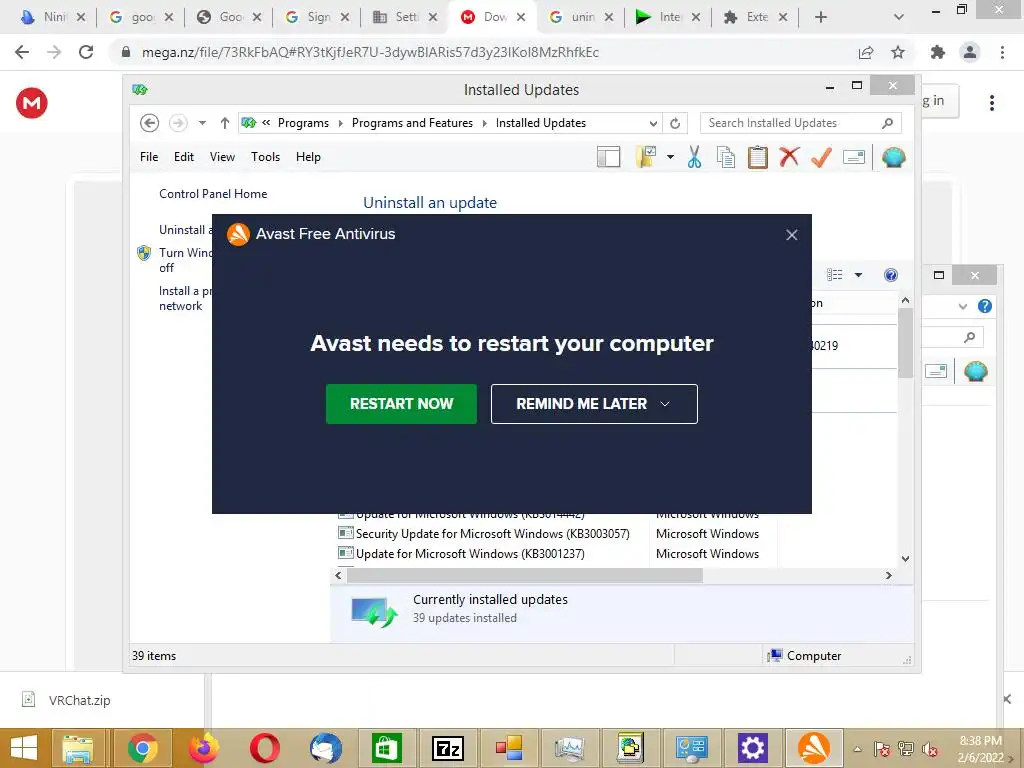
Task: Open Opera from the taskbar
Action: (x=264, y=748)
